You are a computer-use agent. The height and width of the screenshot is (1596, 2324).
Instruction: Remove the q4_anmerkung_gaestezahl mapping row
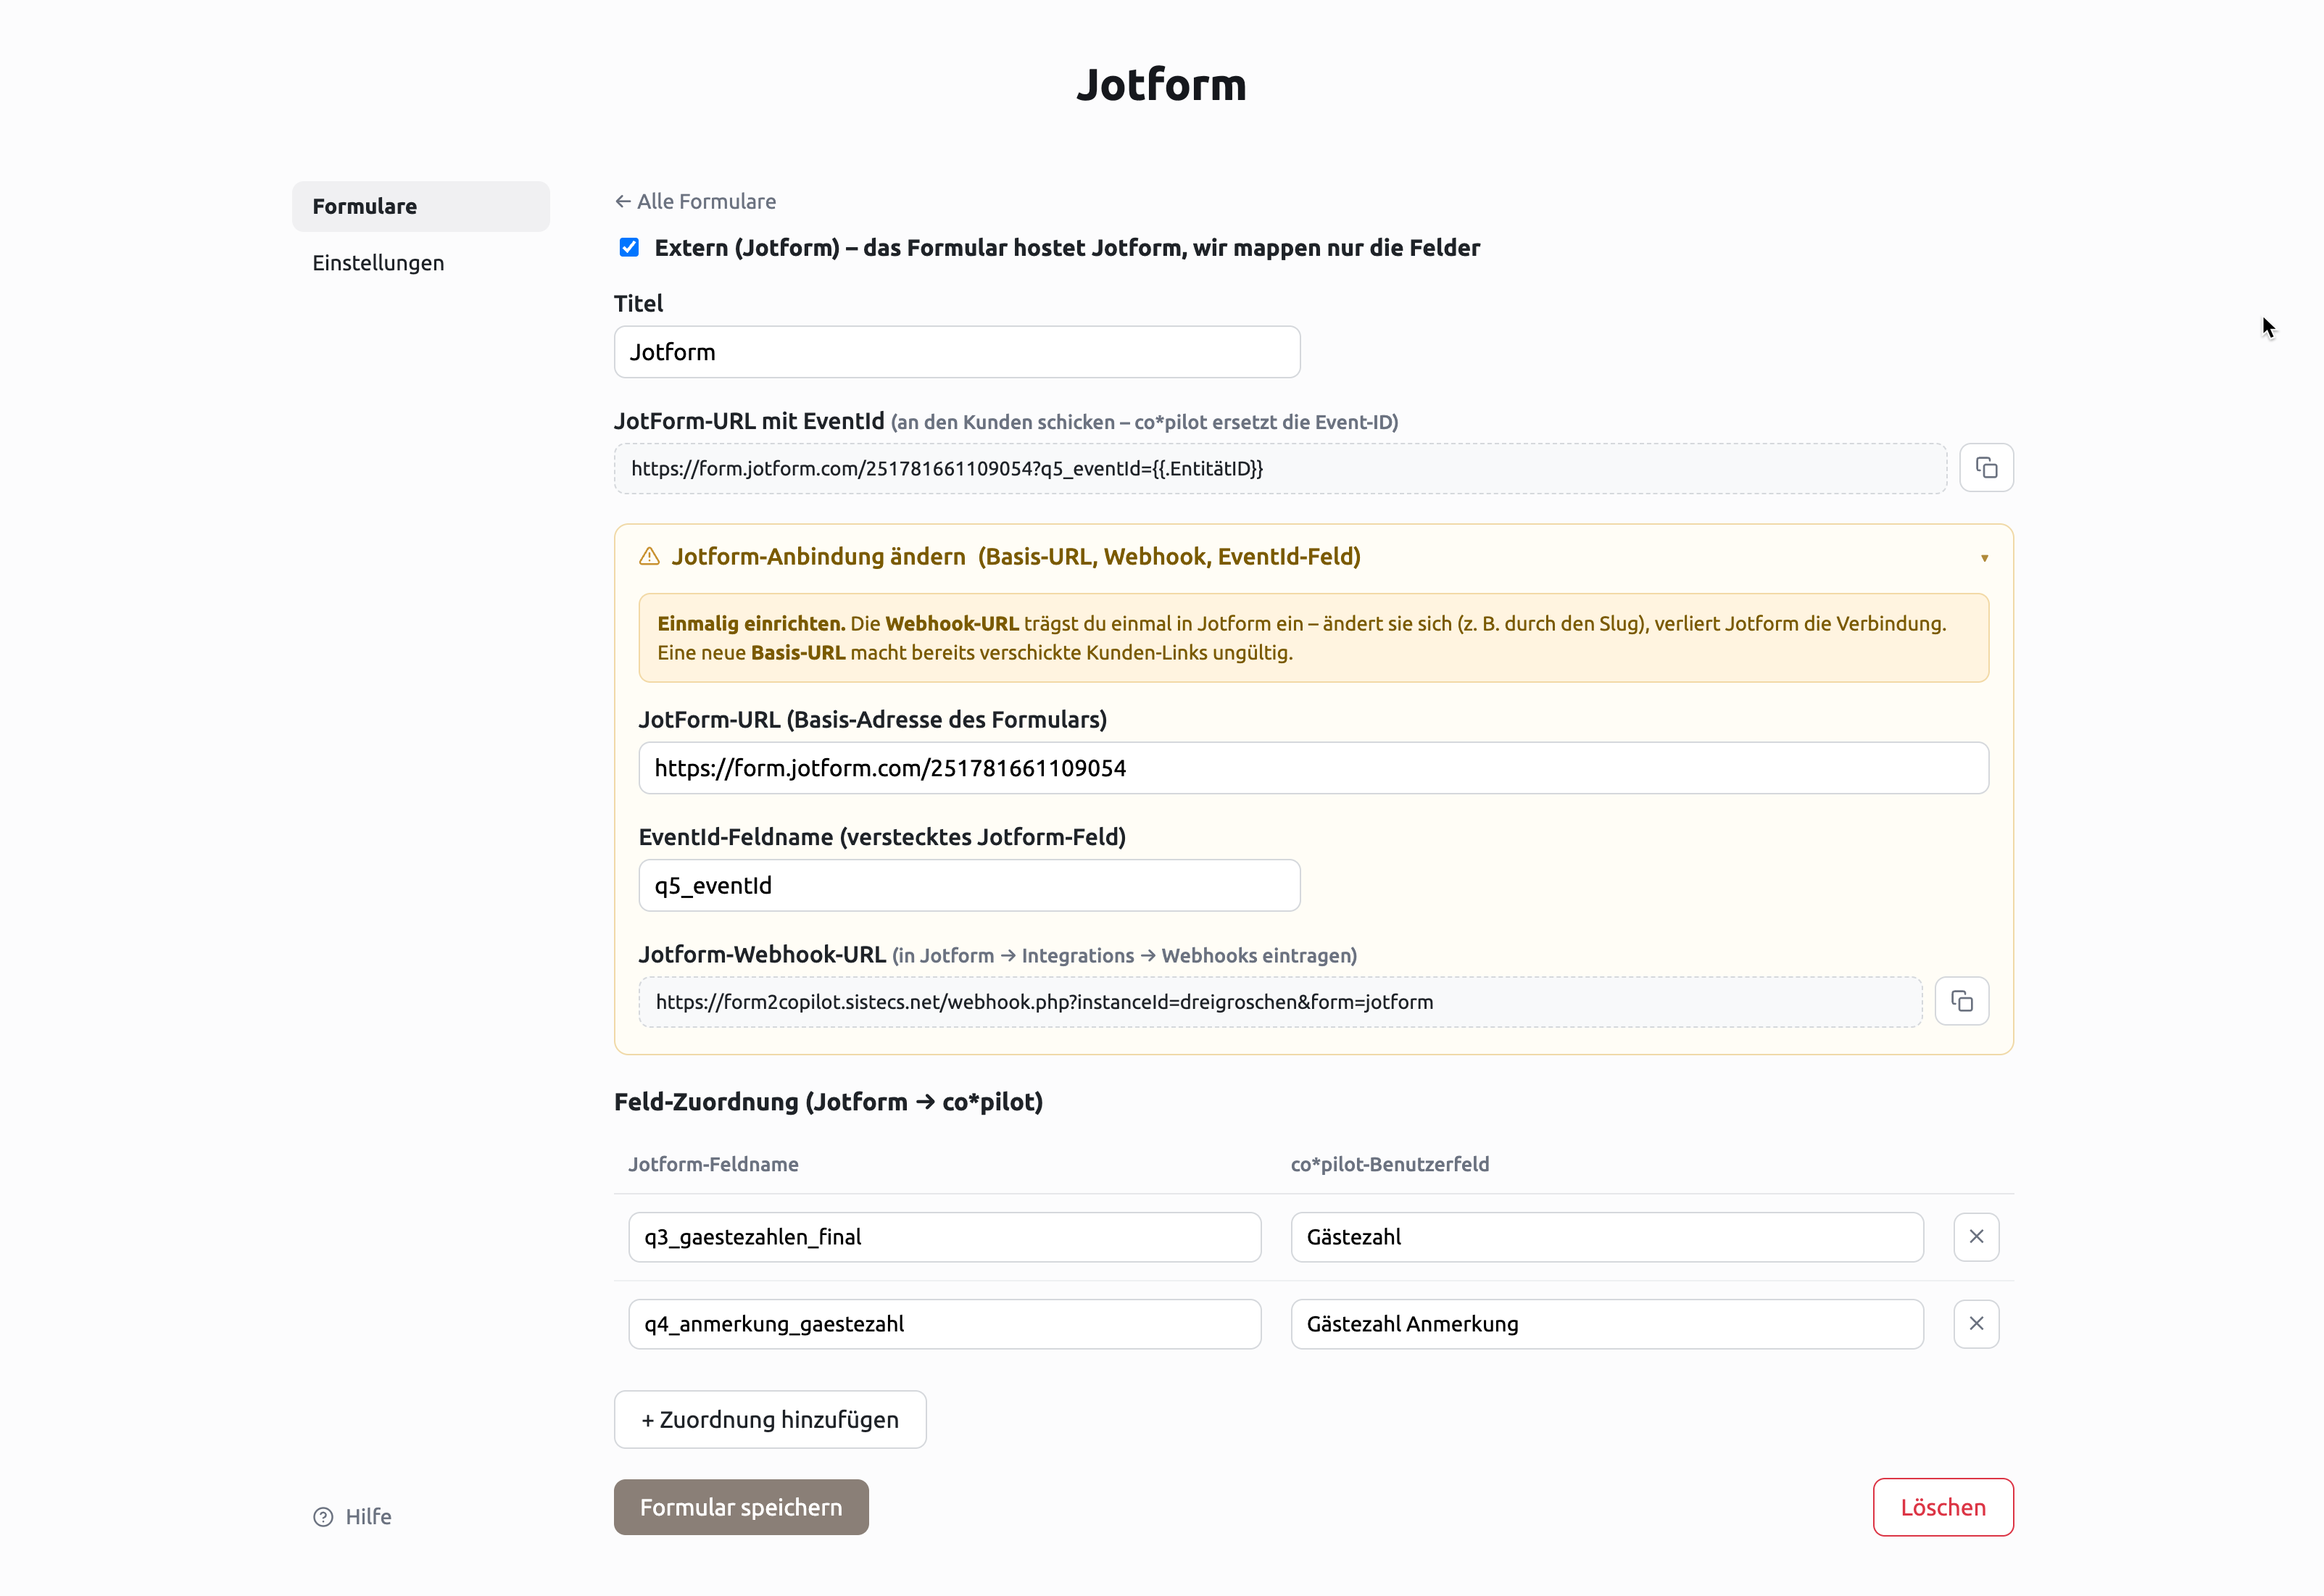coord(1976,1323)
